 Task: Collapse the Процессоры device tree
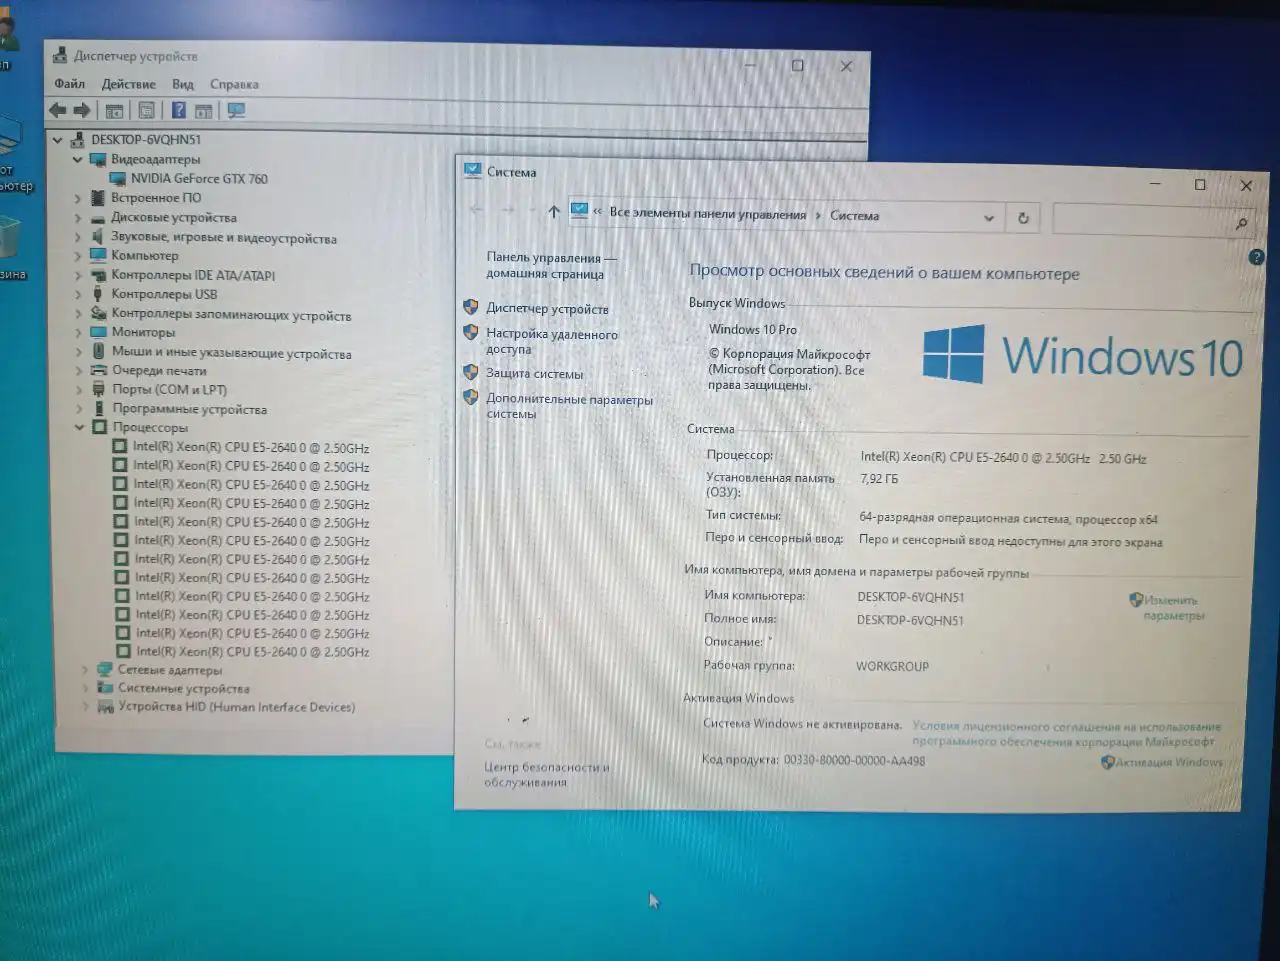tap(79, 427)
